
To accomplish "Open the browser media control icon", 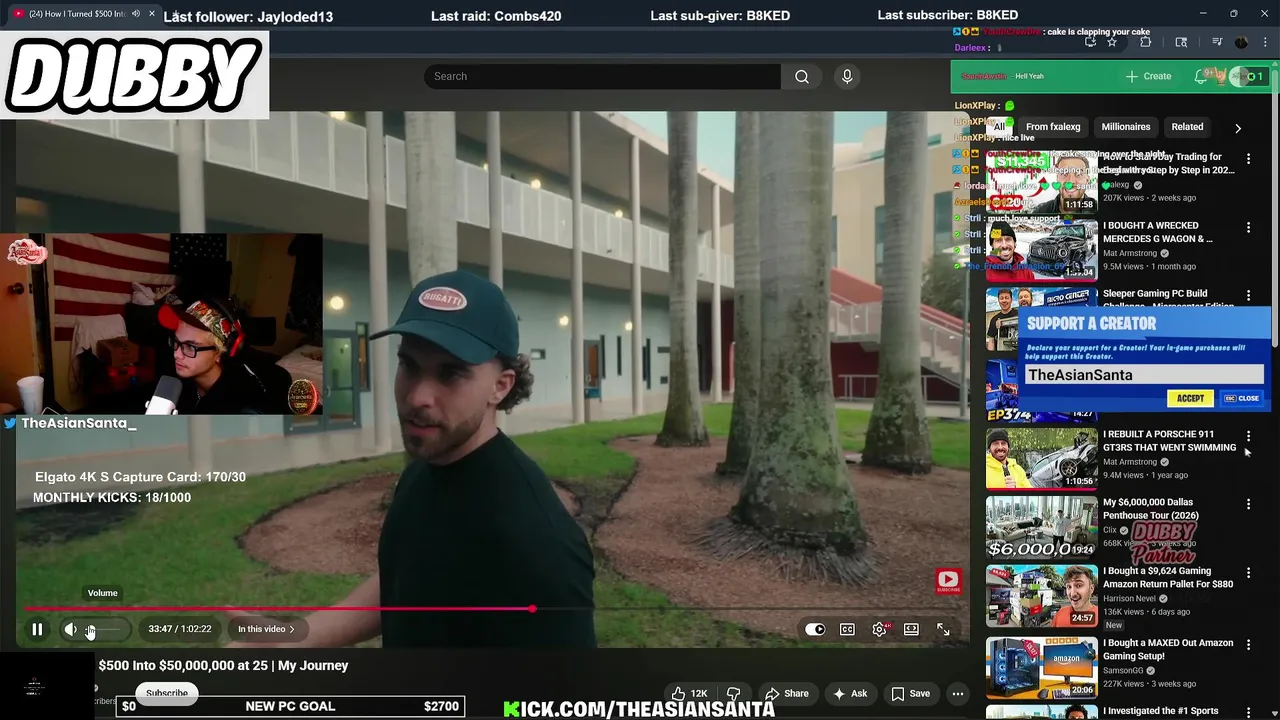I will pos(1217,42).
